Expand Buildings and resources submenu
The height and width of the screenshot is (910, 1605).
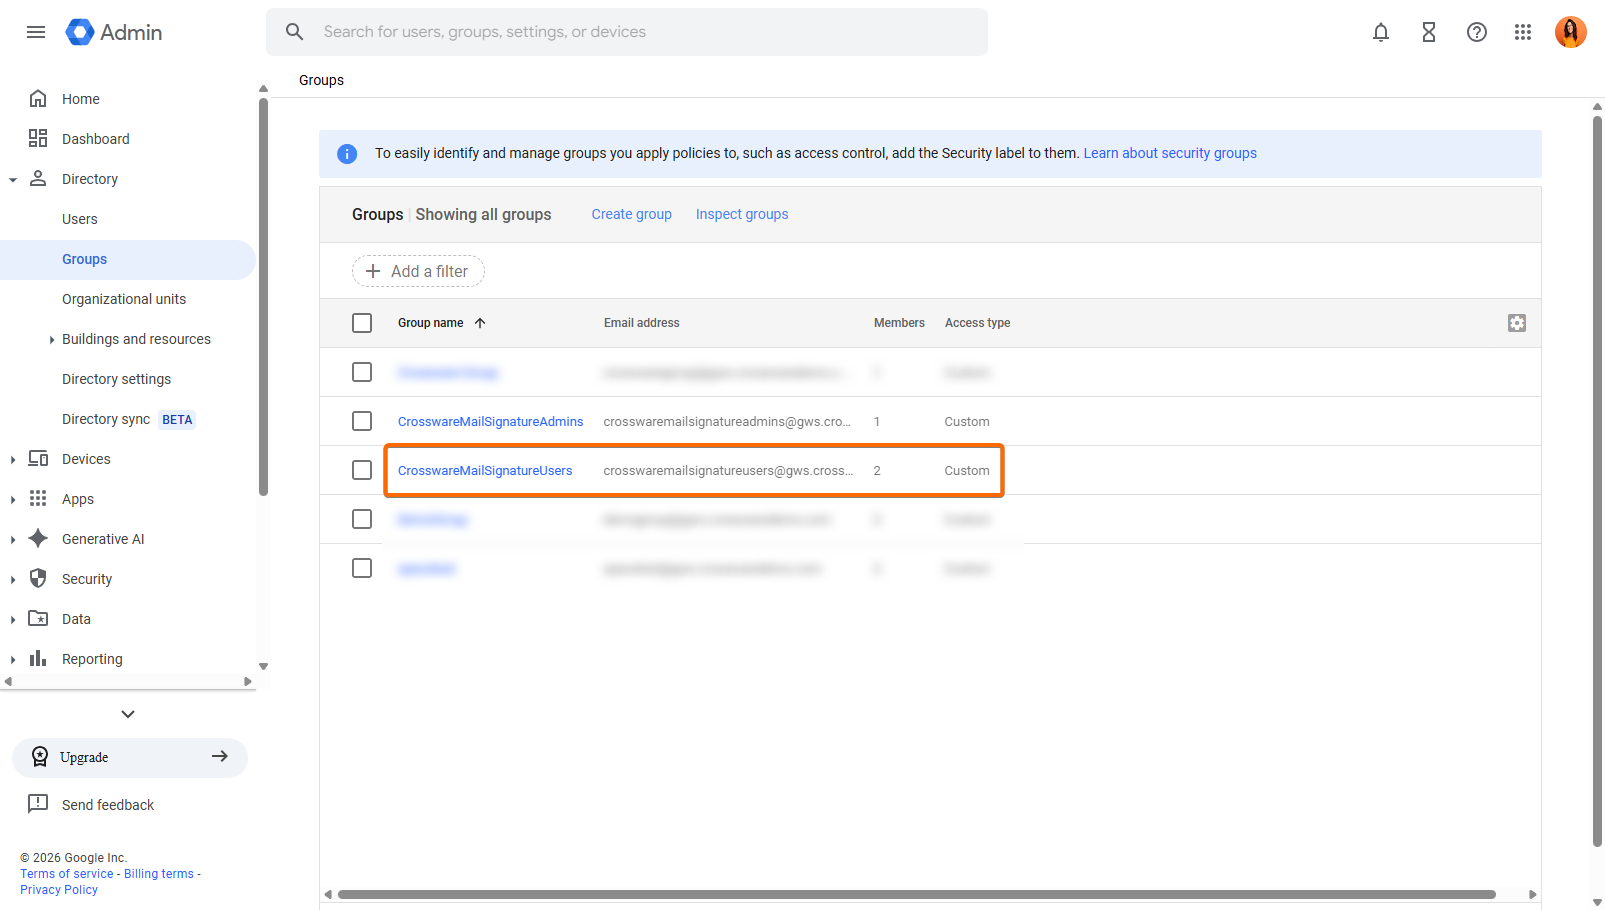[52, 340]
